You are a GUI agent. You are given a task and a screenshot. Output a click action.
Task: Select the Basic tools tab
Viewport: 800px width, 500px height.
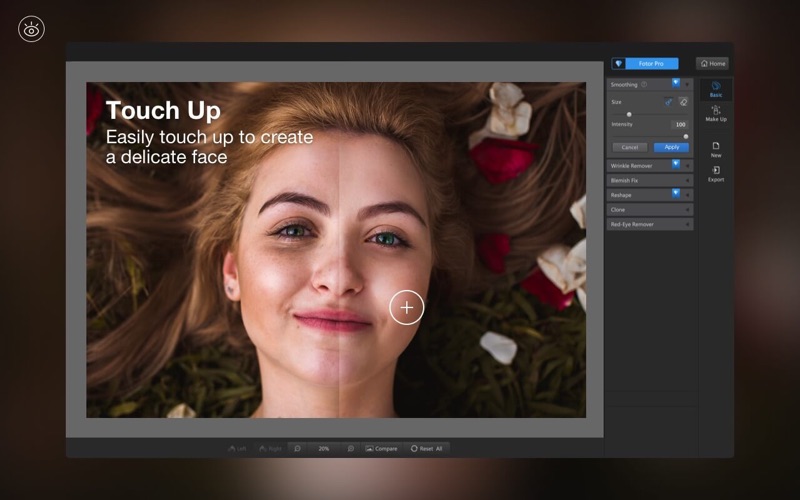tap(715, 89)
